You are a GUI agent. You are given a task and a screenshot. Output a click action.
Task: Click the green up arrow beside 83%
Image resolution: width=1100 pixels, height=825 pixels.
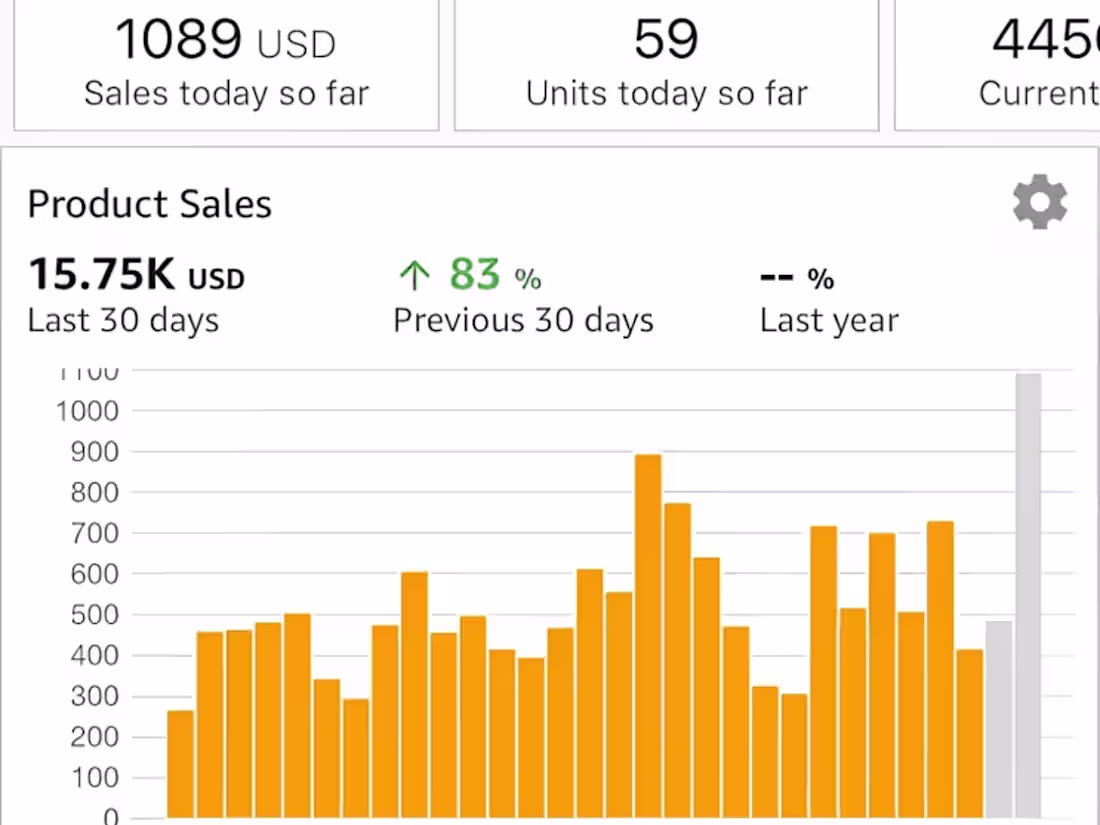point(414,275)
